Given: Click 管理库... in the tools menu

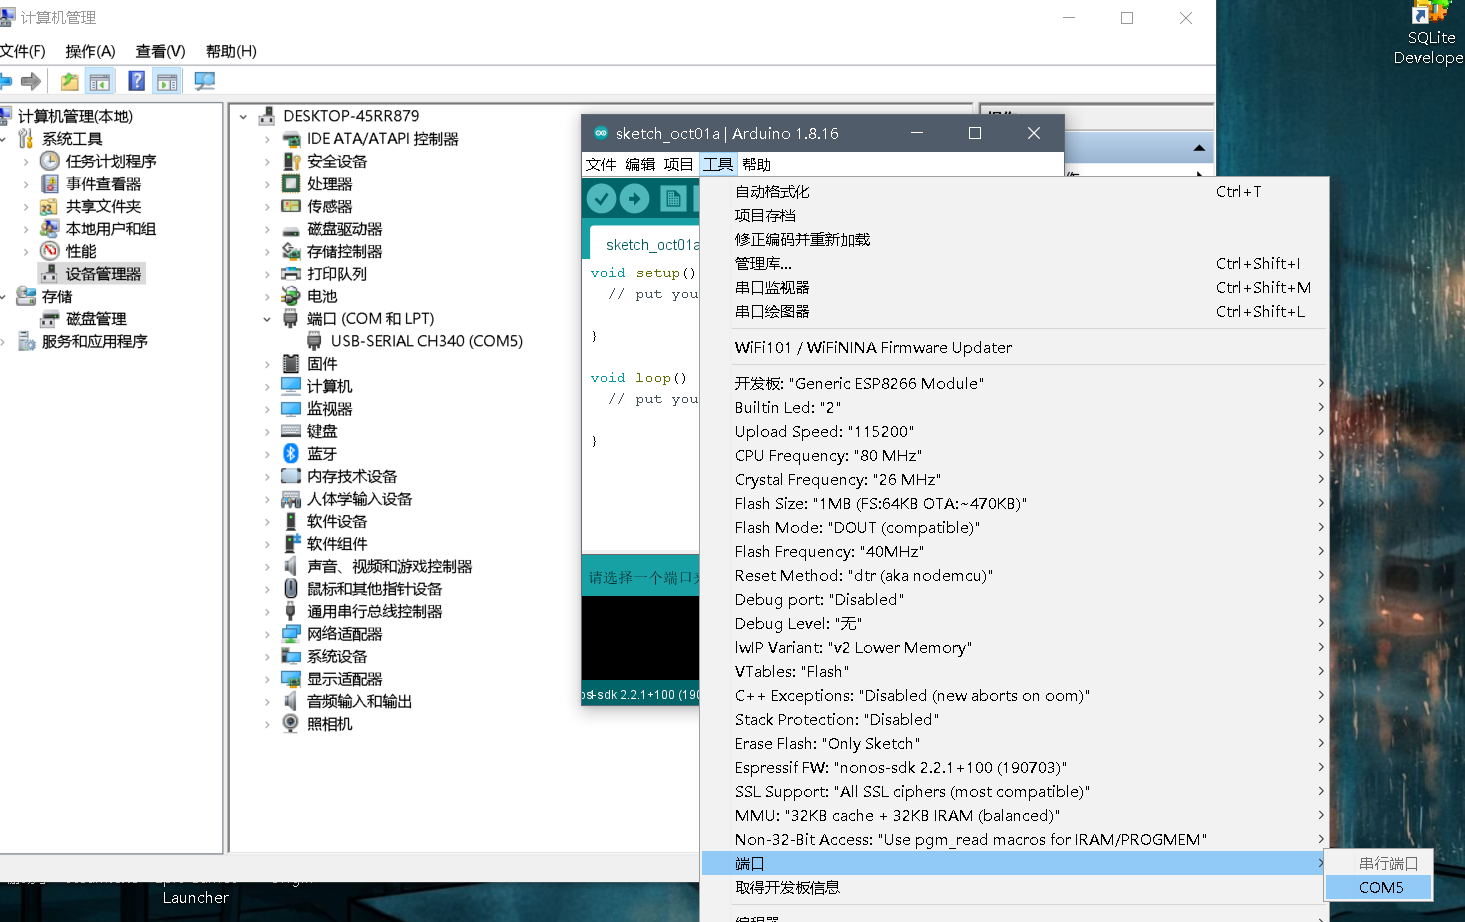Looking at the screenshot, I should tap(1014, 263).
